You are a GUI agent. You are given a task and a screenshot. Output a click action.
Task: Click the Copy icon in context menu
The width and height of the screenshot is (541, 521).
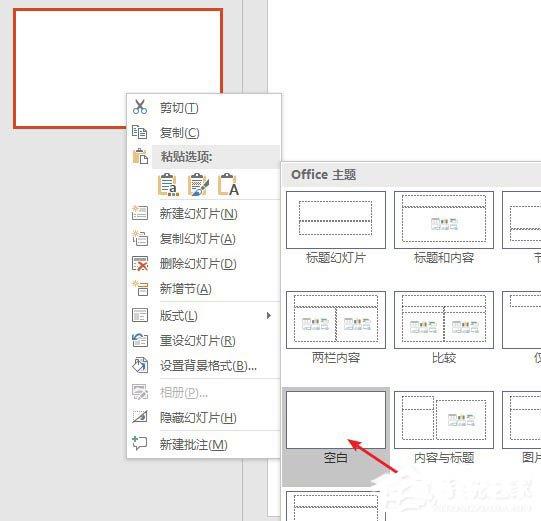click(139, 132)
